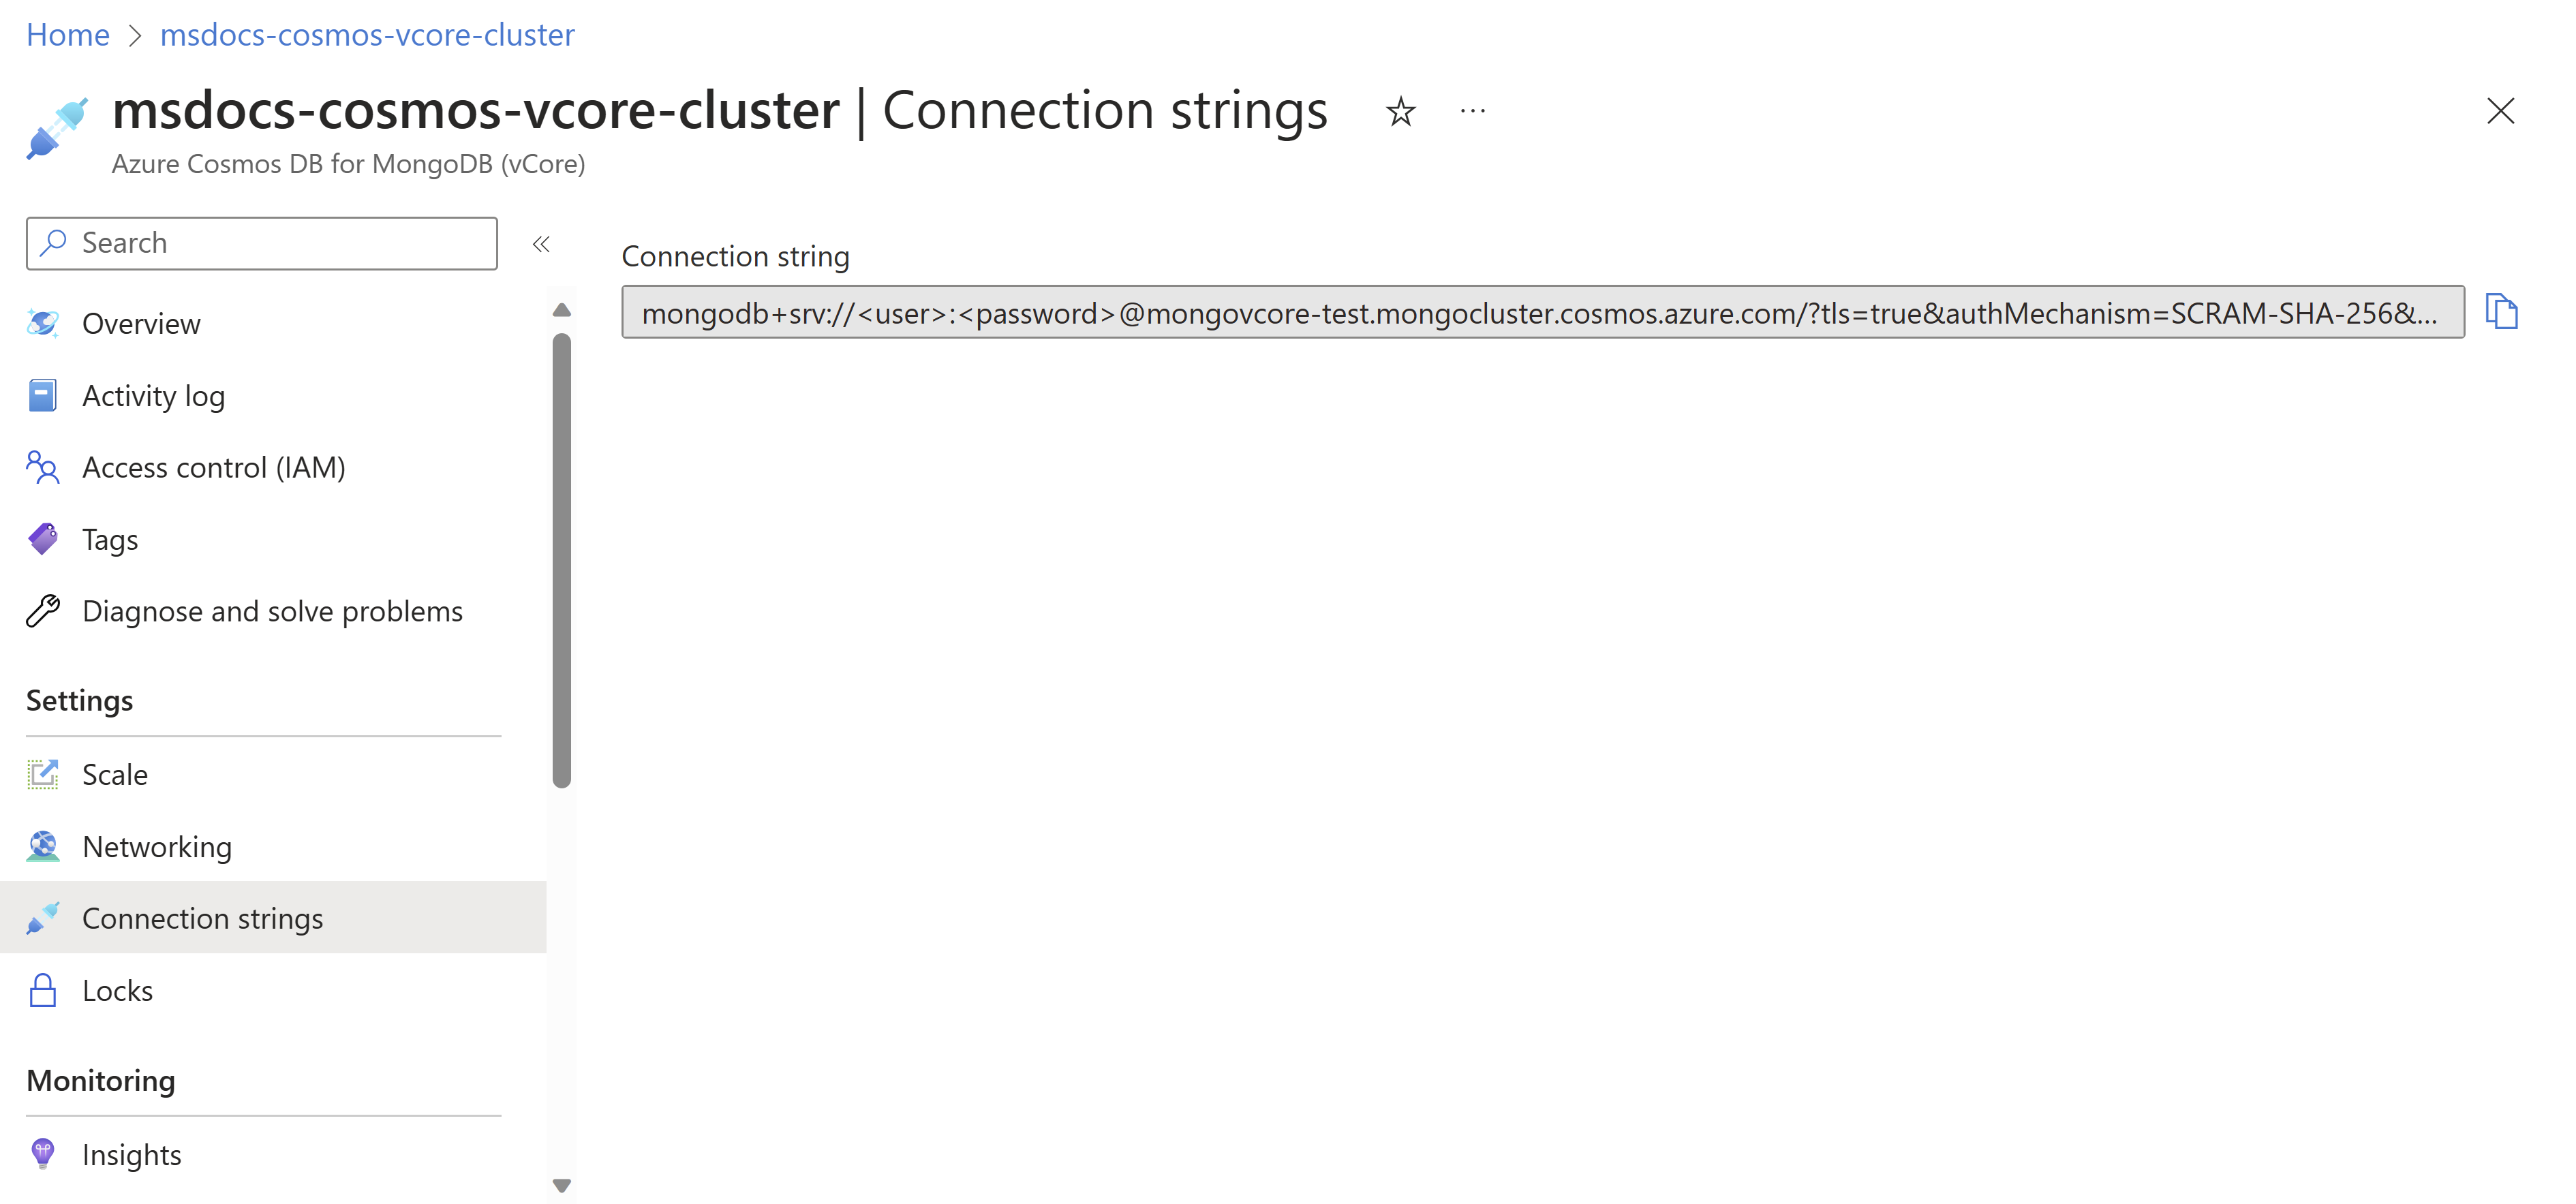Open Diagnose and solve problems wrench icon
Image resolution: width=2576 pixels, height=1204 pixels.
click(x=42, y=610)
